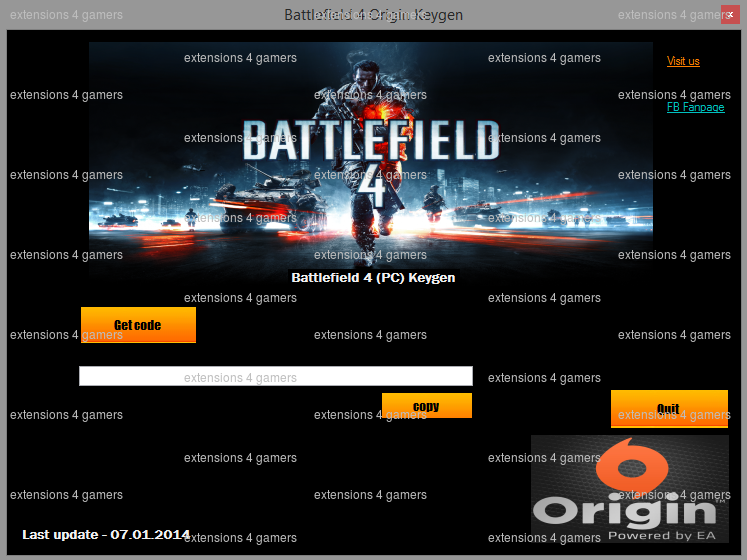Close the Battlefield 4 Origin Keygen window
The image size is (747, 560).
[x=730, y=14]
